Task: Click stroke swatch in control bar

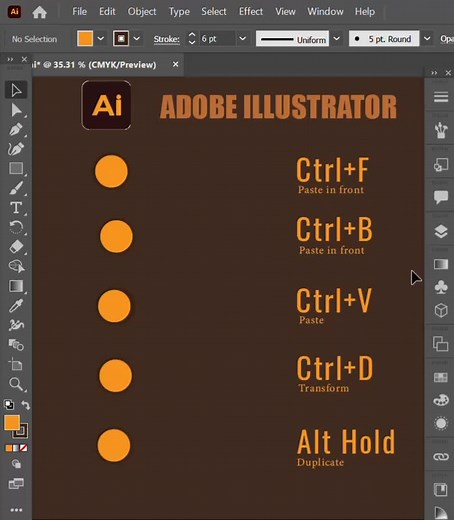Action: coord(121,39)
